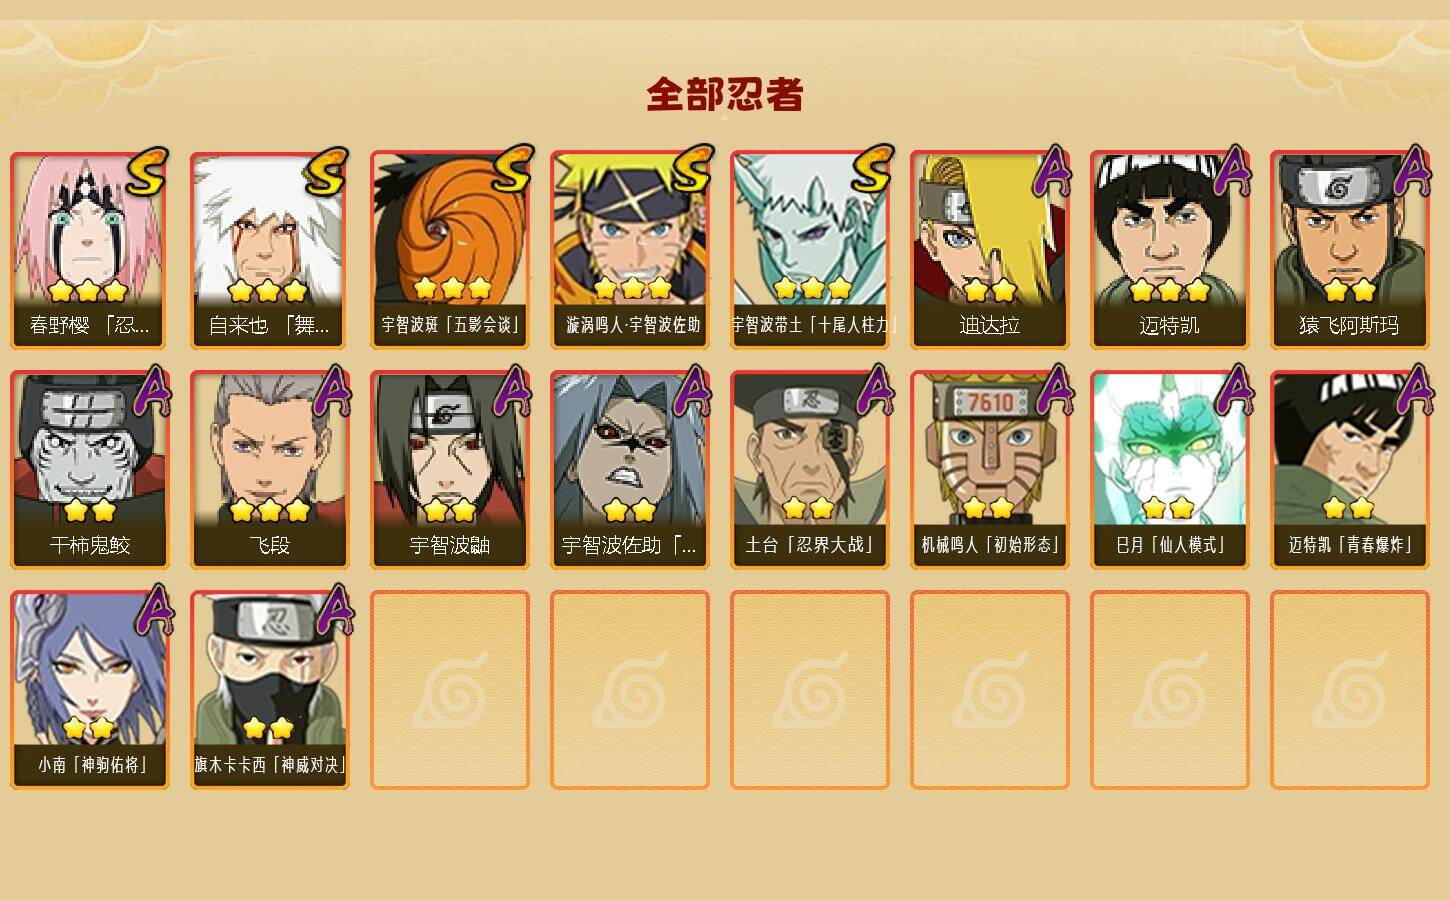The width and height of the screenshot is (1450, 900).
Task: Select 机械鸣人「初始形态」 card
Action: [x=990, y=470]
